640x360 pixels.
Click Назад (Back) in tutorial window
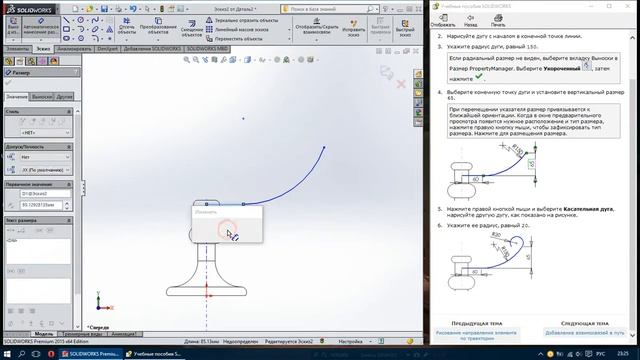[x=470, y=20]
